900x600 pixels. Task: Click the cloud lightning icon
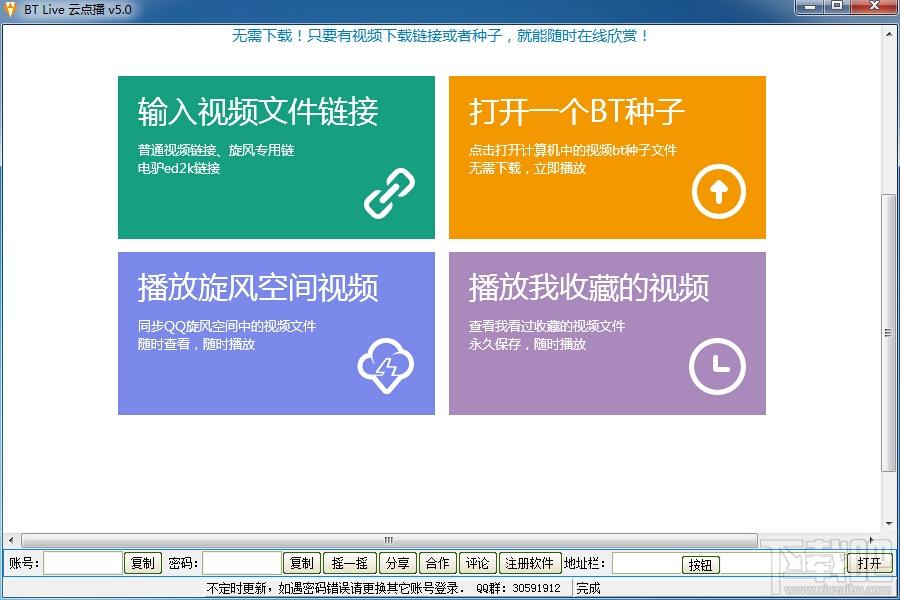click(386, 366)
